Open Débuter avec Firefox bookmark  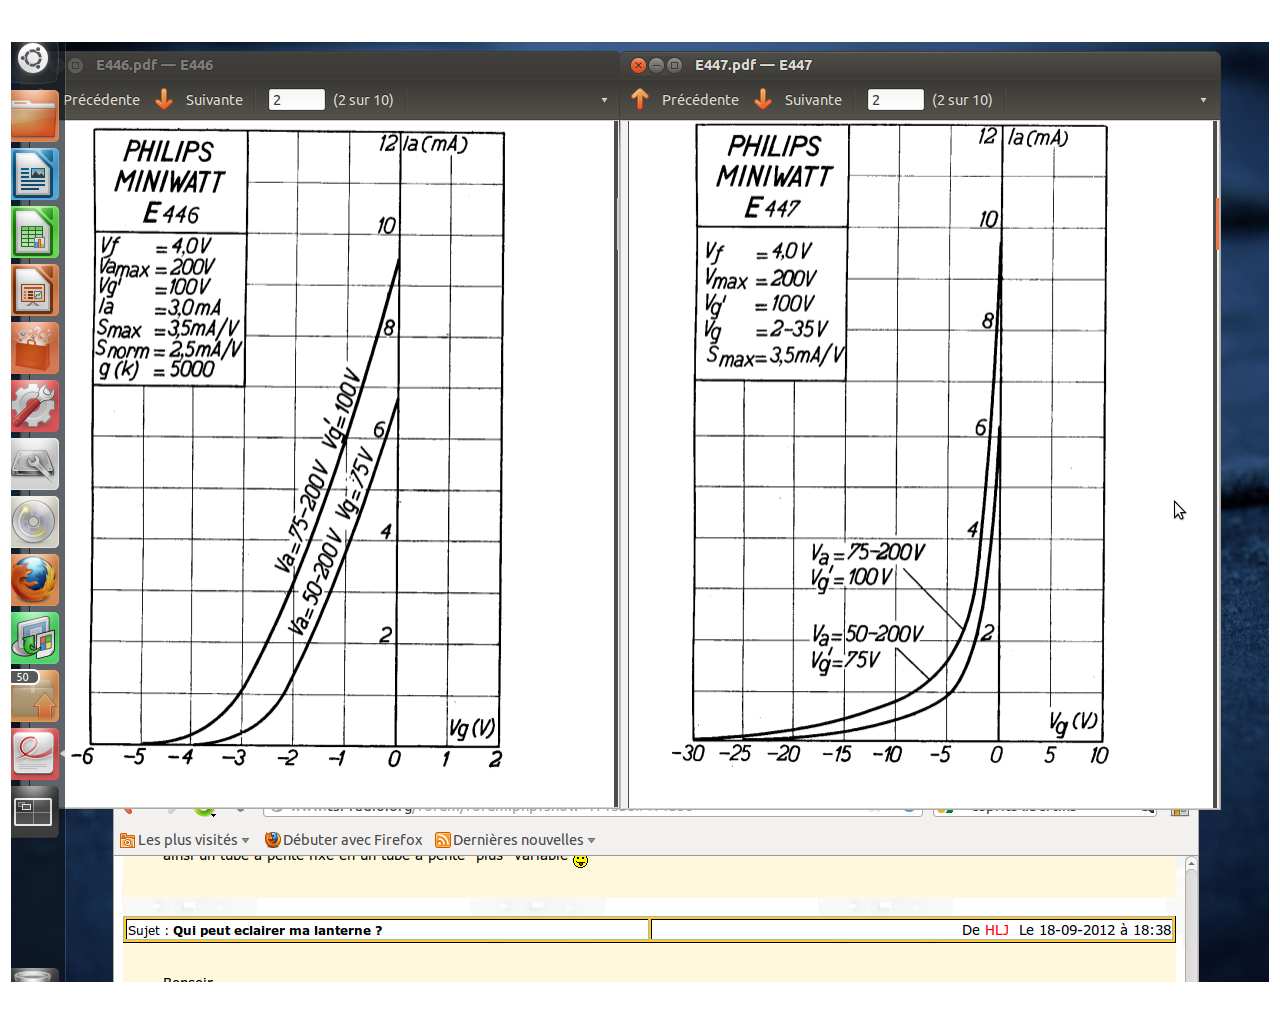pyautogui.click(x=343, y=840)
